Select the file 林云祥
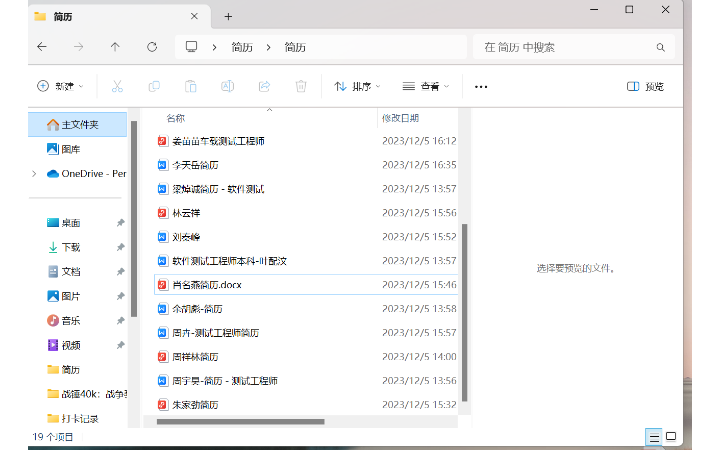Image resolution: width=720 pixels, height=450 pixels. pyautogui.click(x=186, y=213)
